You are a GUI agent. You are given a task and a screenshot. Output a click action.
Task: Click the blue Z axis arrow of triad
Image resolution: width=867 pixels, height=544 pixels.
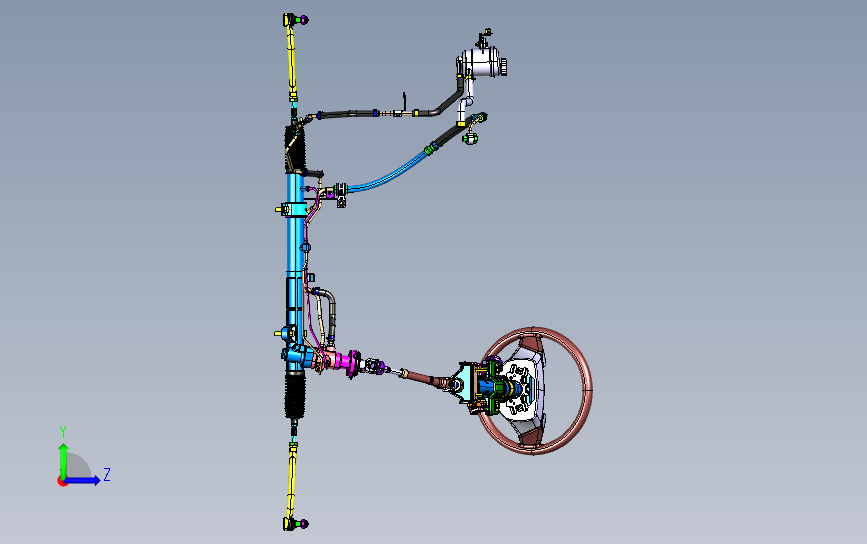pos(83,480)
